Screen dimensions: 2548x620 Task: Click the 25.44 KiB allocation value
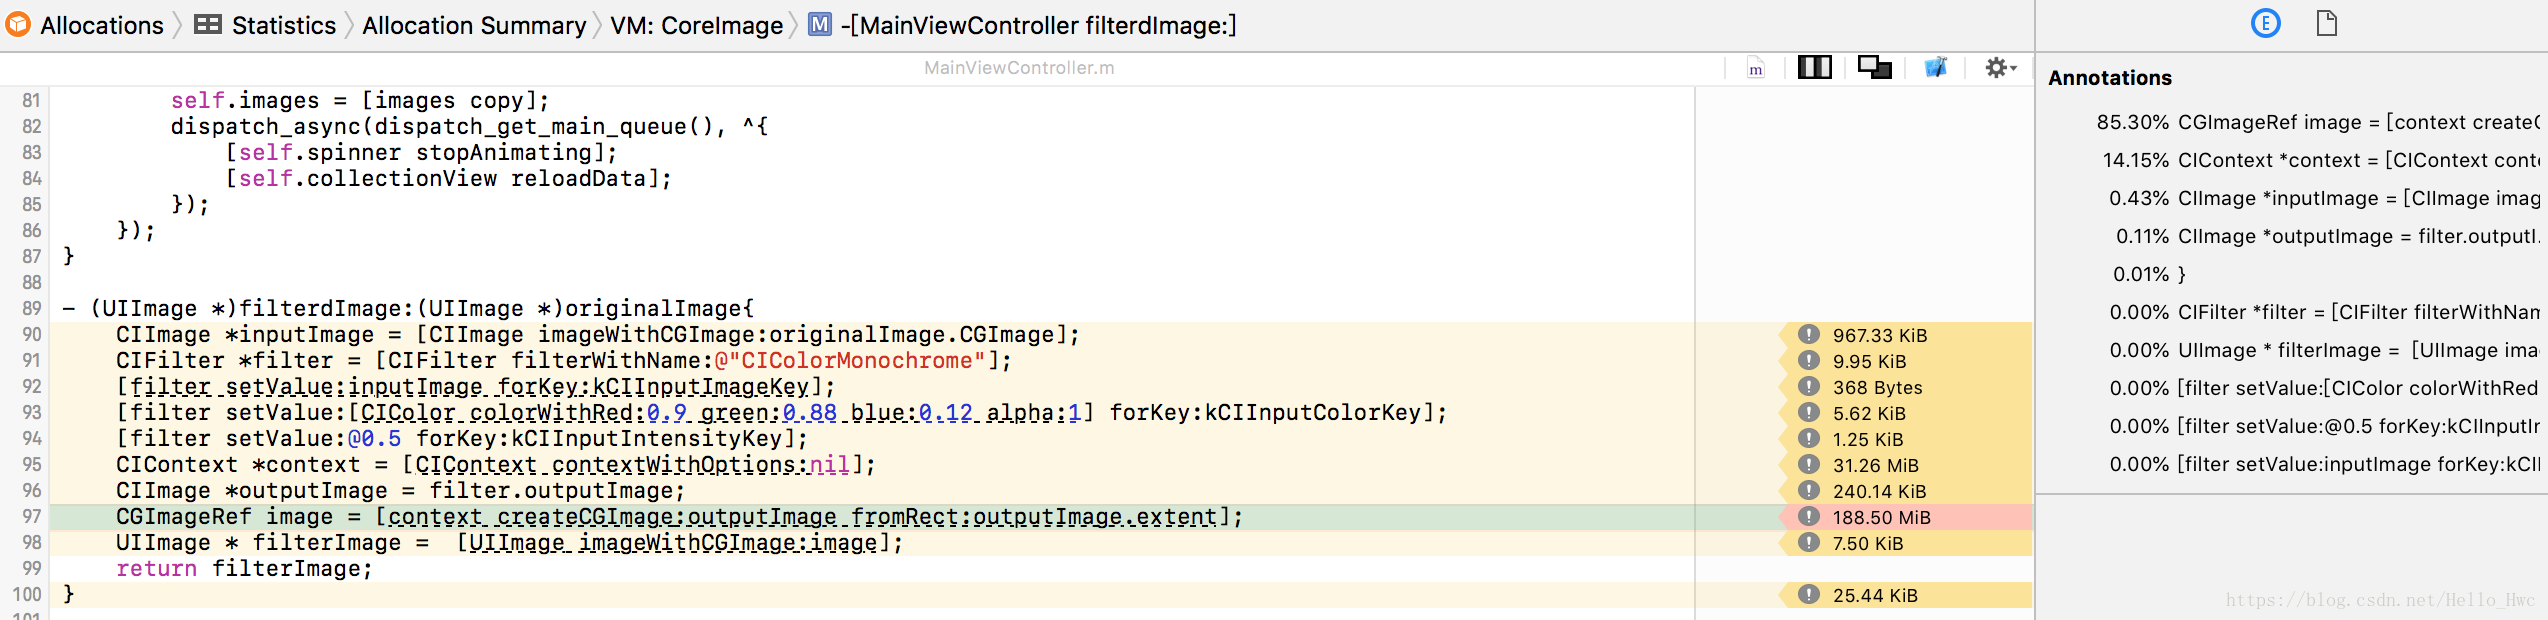[x=1875, y=595]
